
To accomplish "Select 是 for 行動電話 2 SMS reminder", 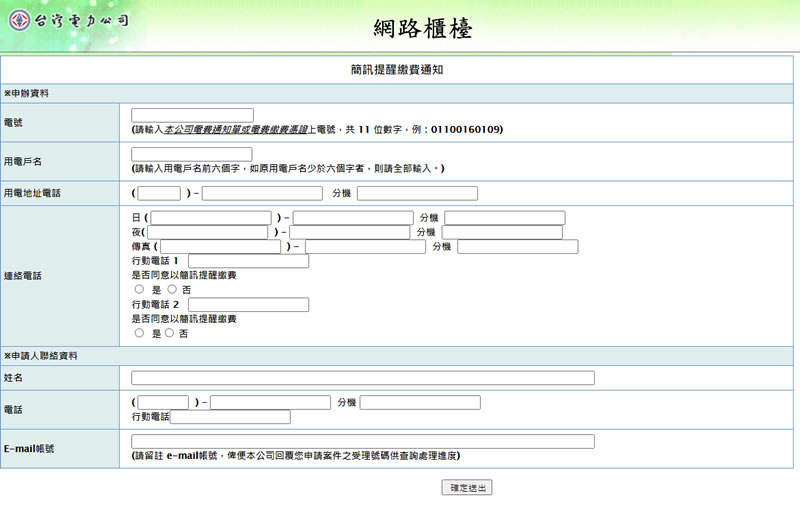I will point(139,333).
